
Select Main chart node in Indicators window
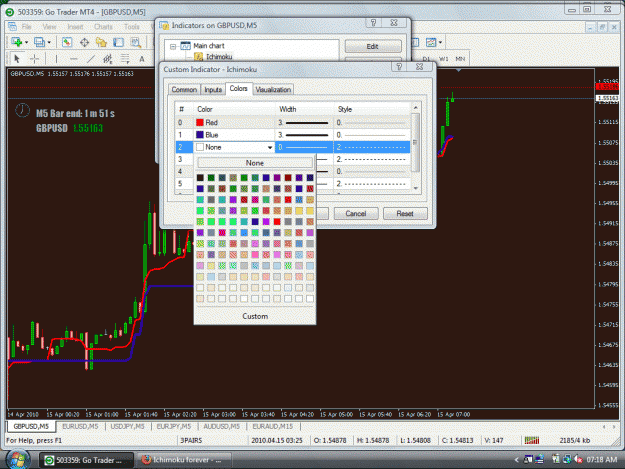click(209, 46)
